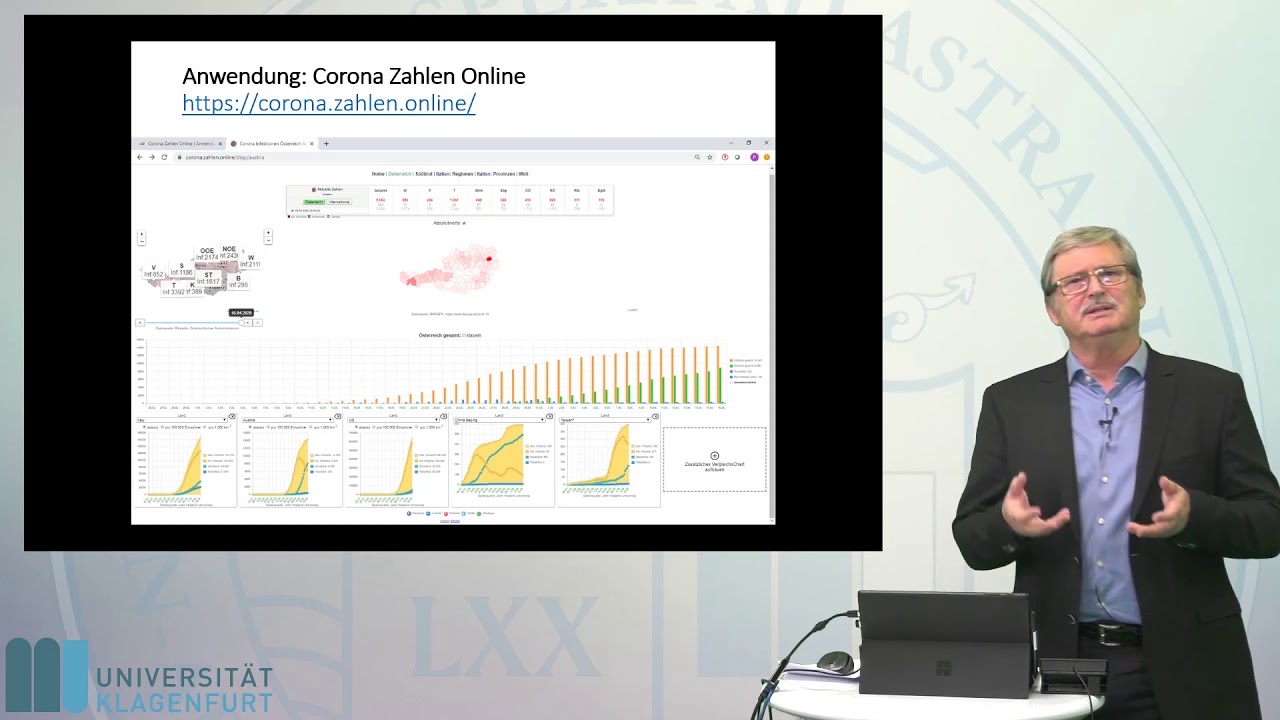Click the padlock icon in the address bar

tap(180, 157)
